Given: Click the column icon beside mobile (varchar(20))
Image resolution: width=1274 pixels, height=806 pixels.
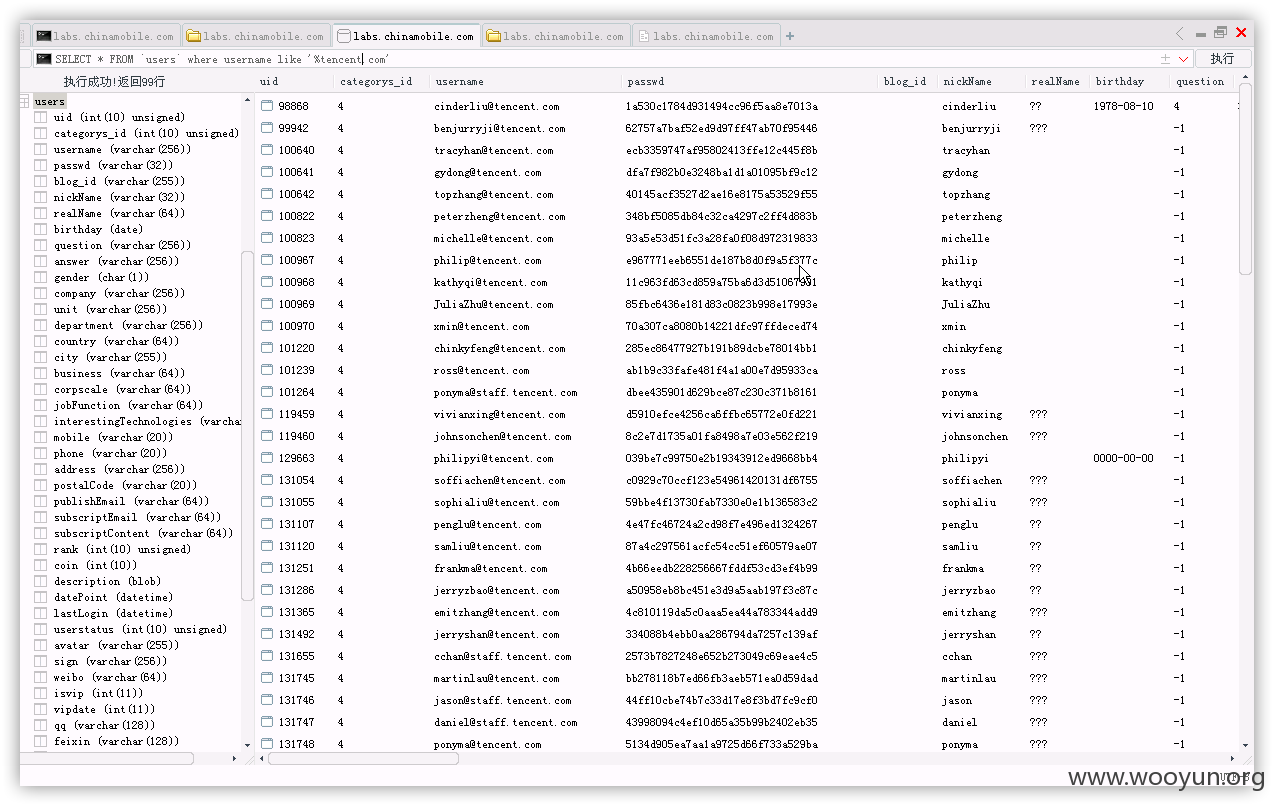Looking at the screenshot, I should 41,437.
